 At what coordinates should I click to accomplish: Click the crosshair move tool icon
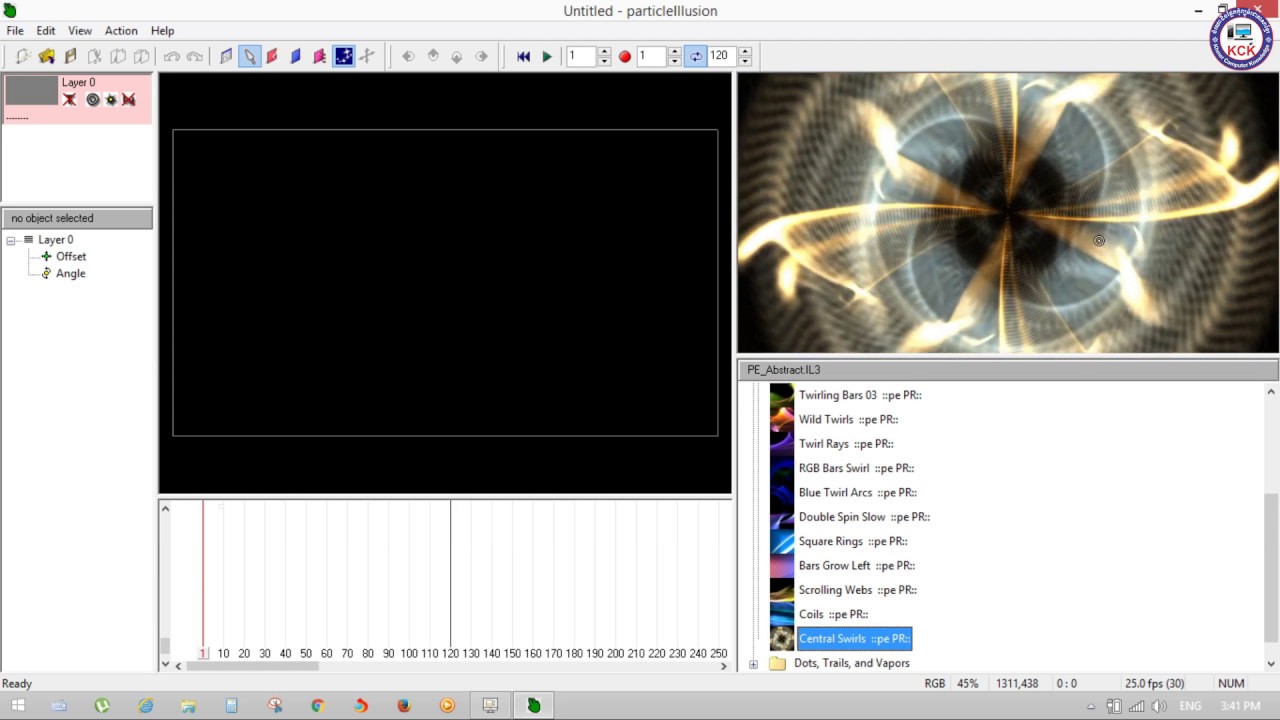(367, 57)
